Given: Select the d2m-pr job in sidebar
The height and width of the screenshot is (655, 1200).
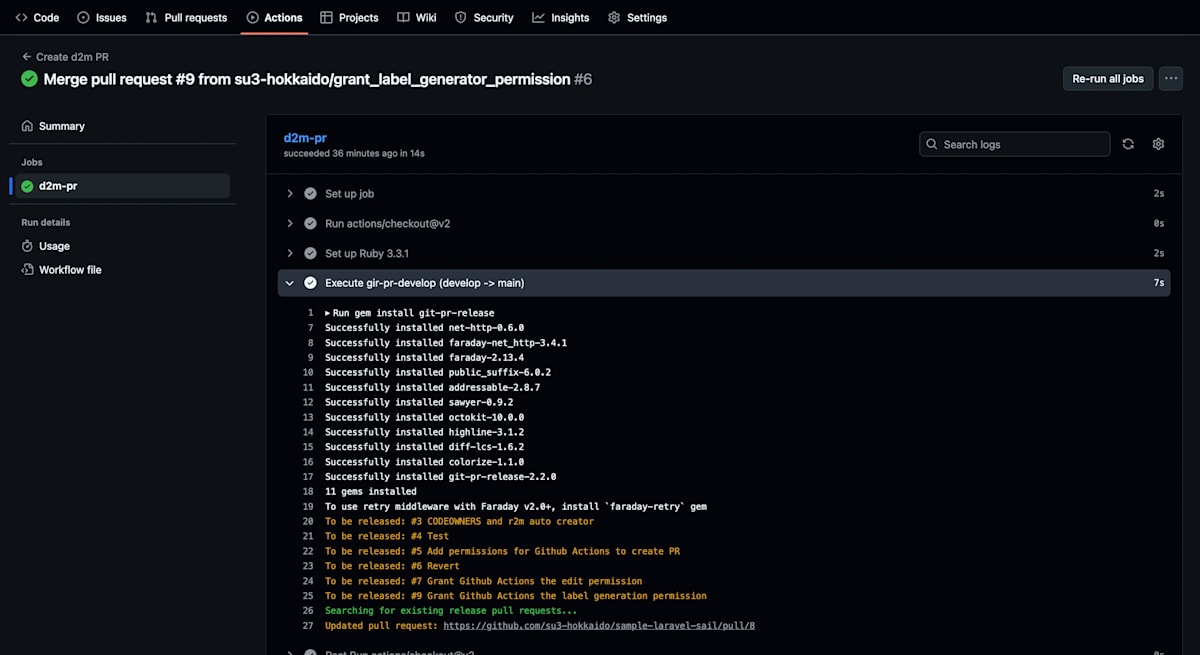Looking at the screenshot, I should point(120,186).
